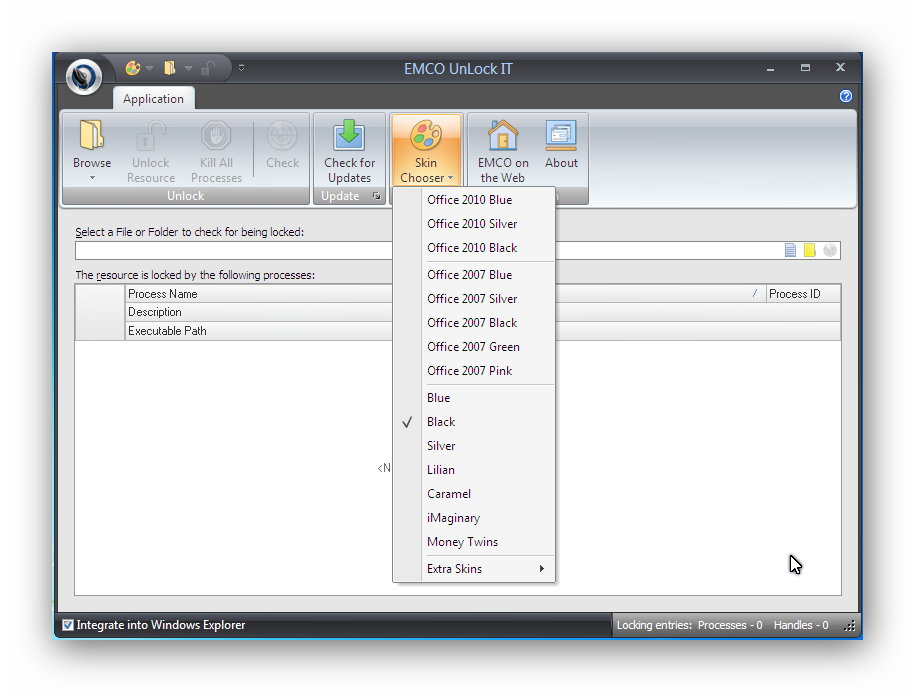The image size is (915, 692).
Task: Click the Check target icon in ribbon
Action: tap(282, 135)
